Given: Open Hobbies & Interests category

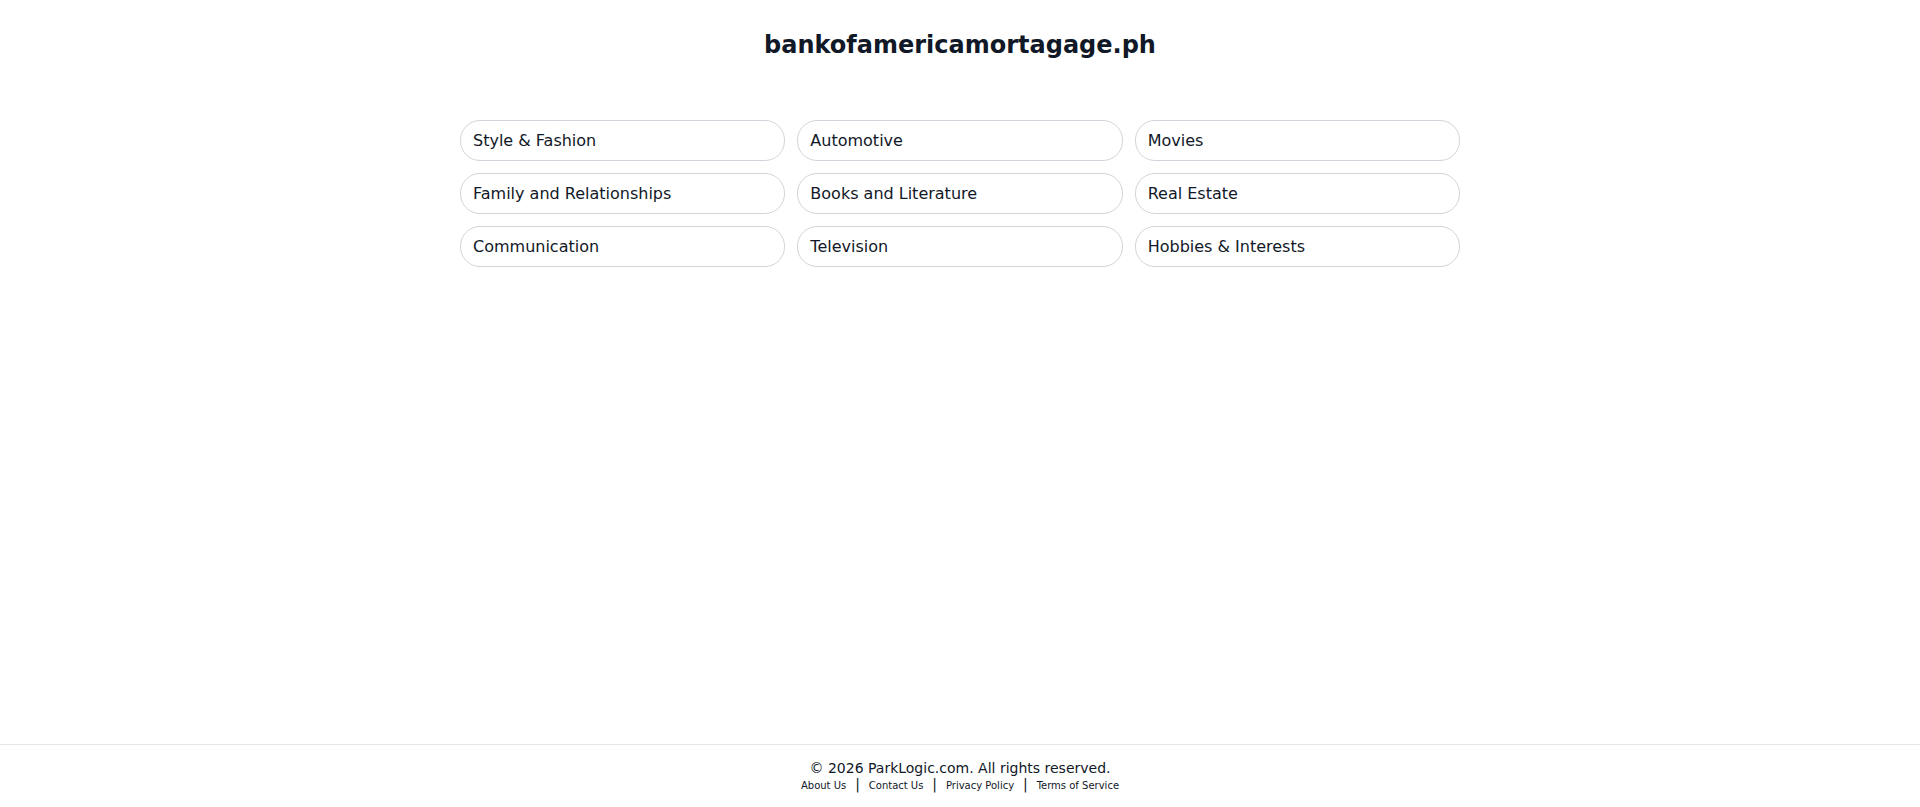Looking at the screenshot, I should click(x=1297, y=247).
